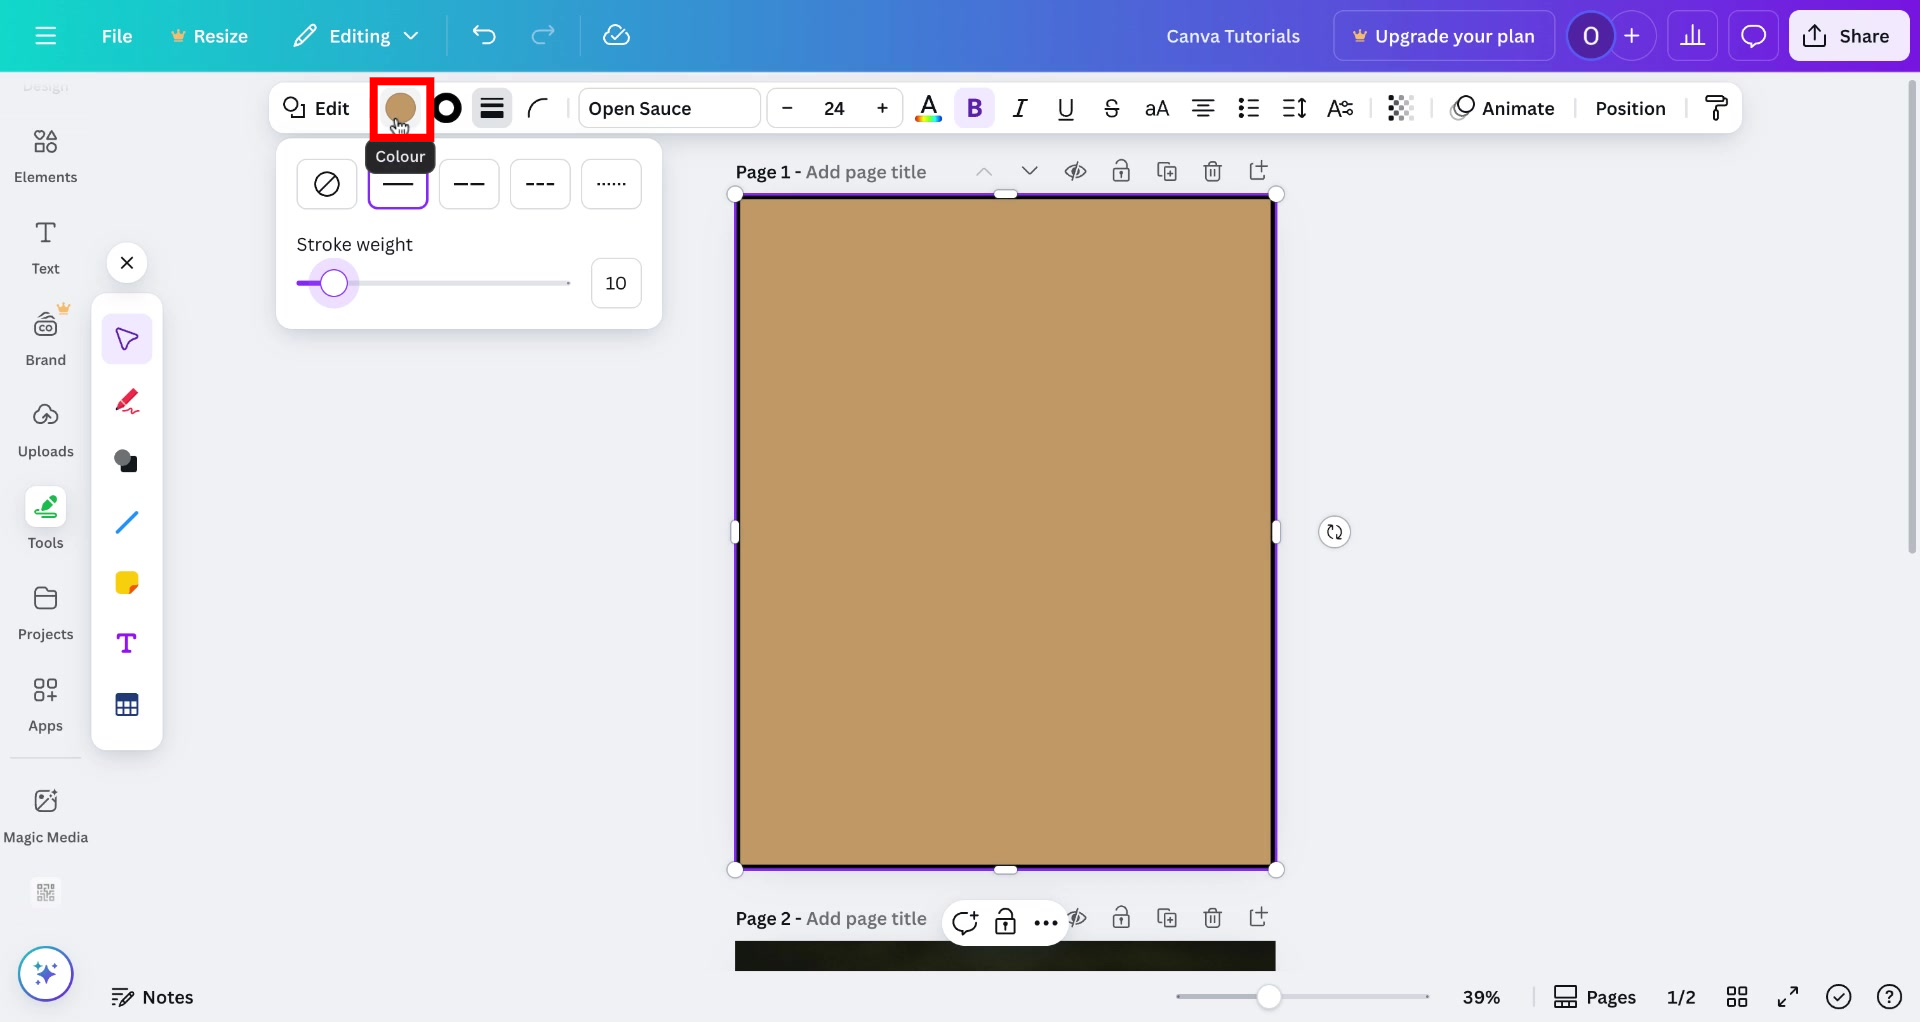The image size is (1920, 1022).
Task: Open the Elements panel
Action: 45,155
